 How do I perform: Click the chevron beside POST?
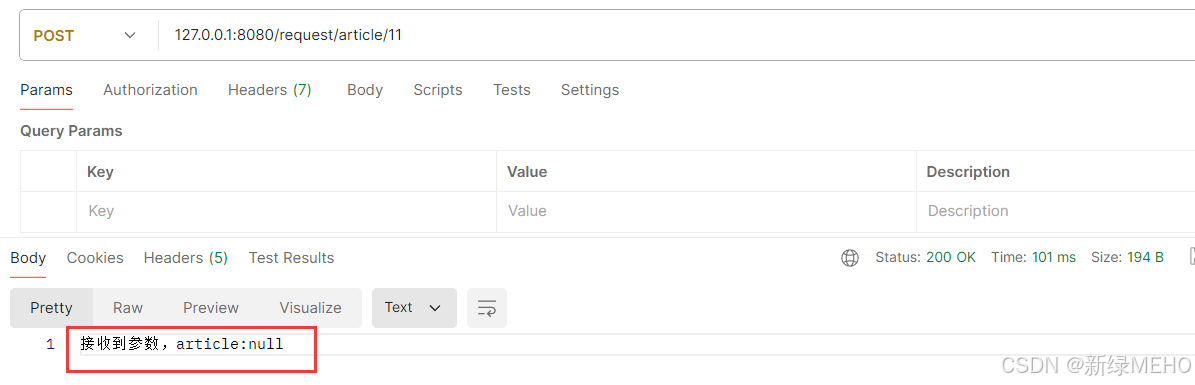pos(130,36)
